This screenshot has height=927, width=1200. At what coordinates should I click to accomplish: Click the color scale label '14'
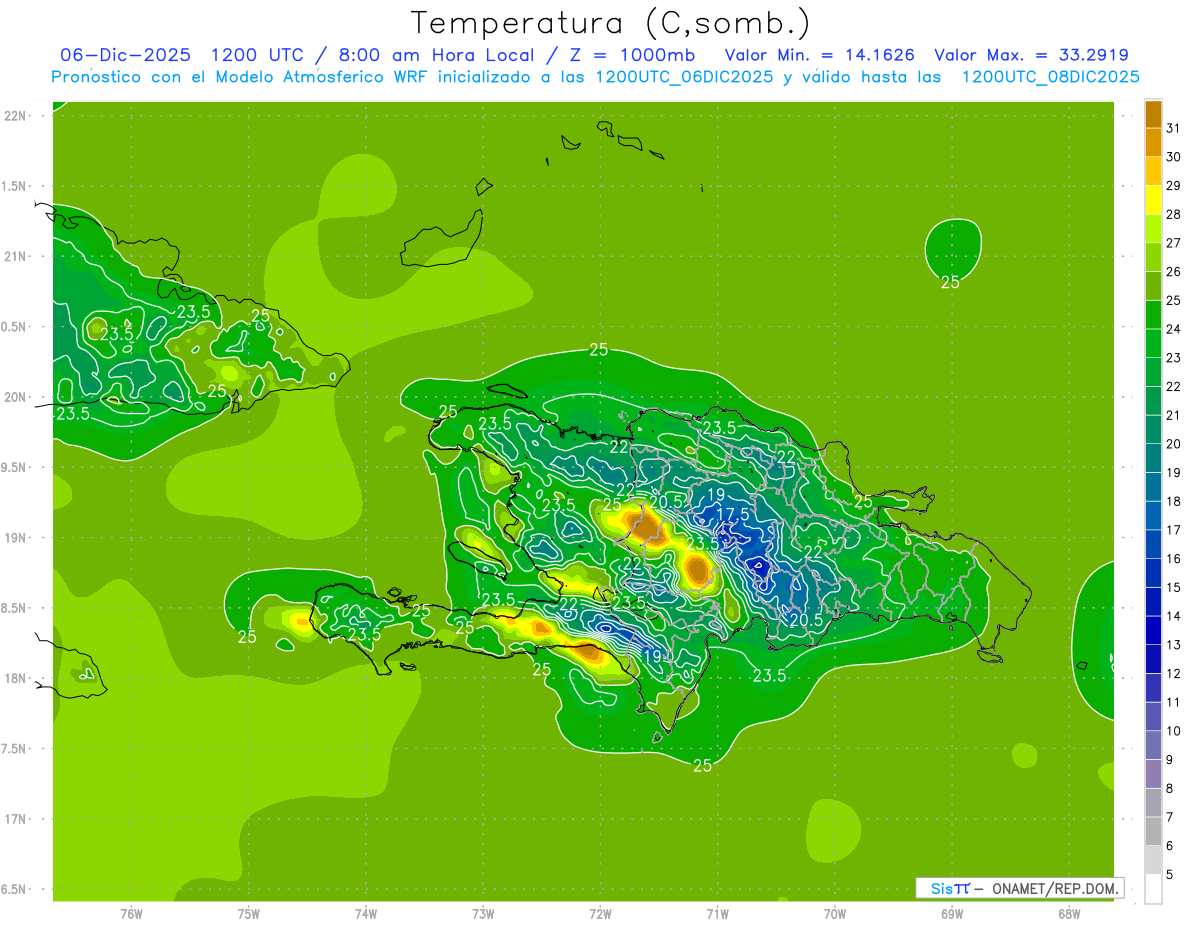click(1173, 616)
